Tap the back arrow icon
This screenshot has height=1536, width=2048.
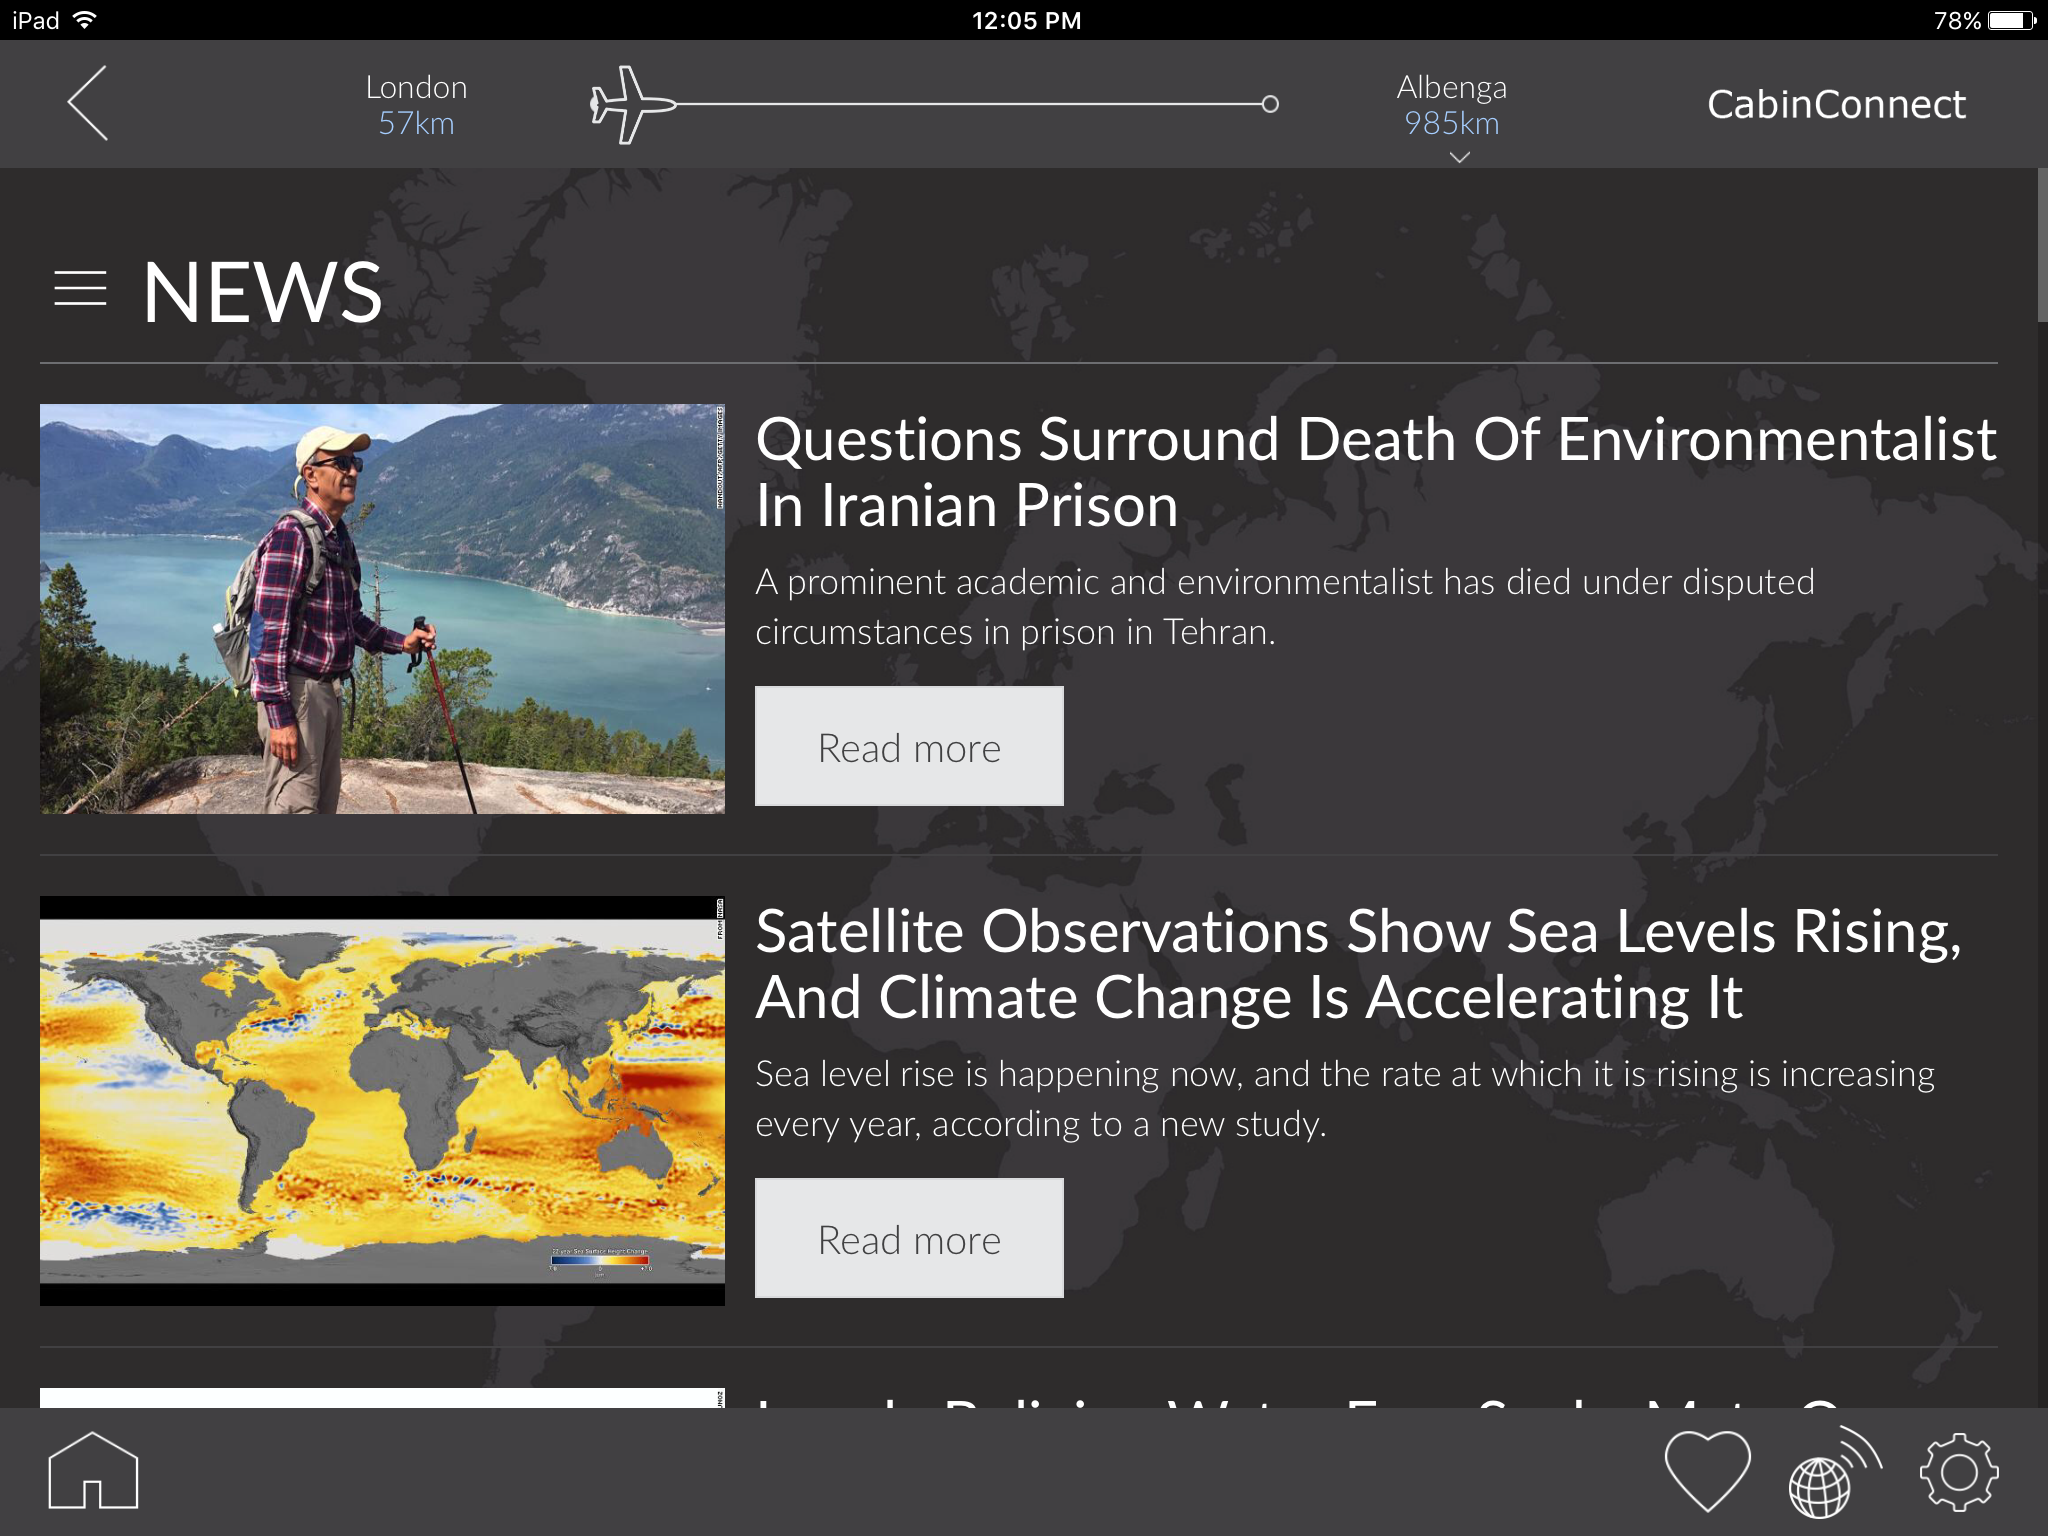pyautogui.click(x=88, y=103)
